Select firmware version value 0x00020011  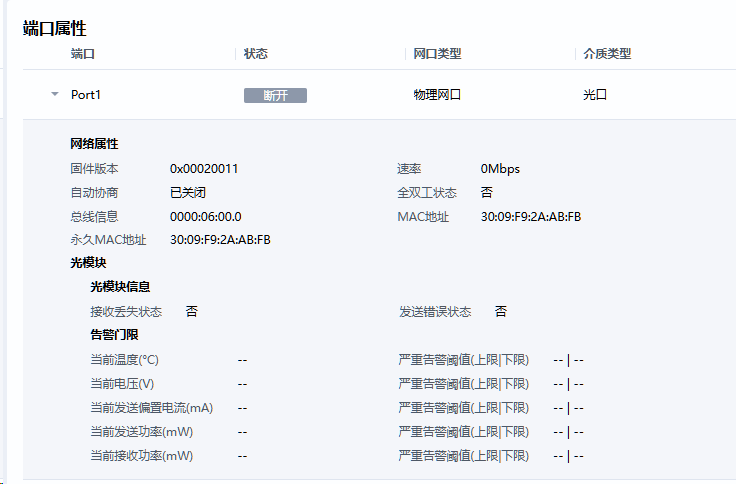(204, 168)
